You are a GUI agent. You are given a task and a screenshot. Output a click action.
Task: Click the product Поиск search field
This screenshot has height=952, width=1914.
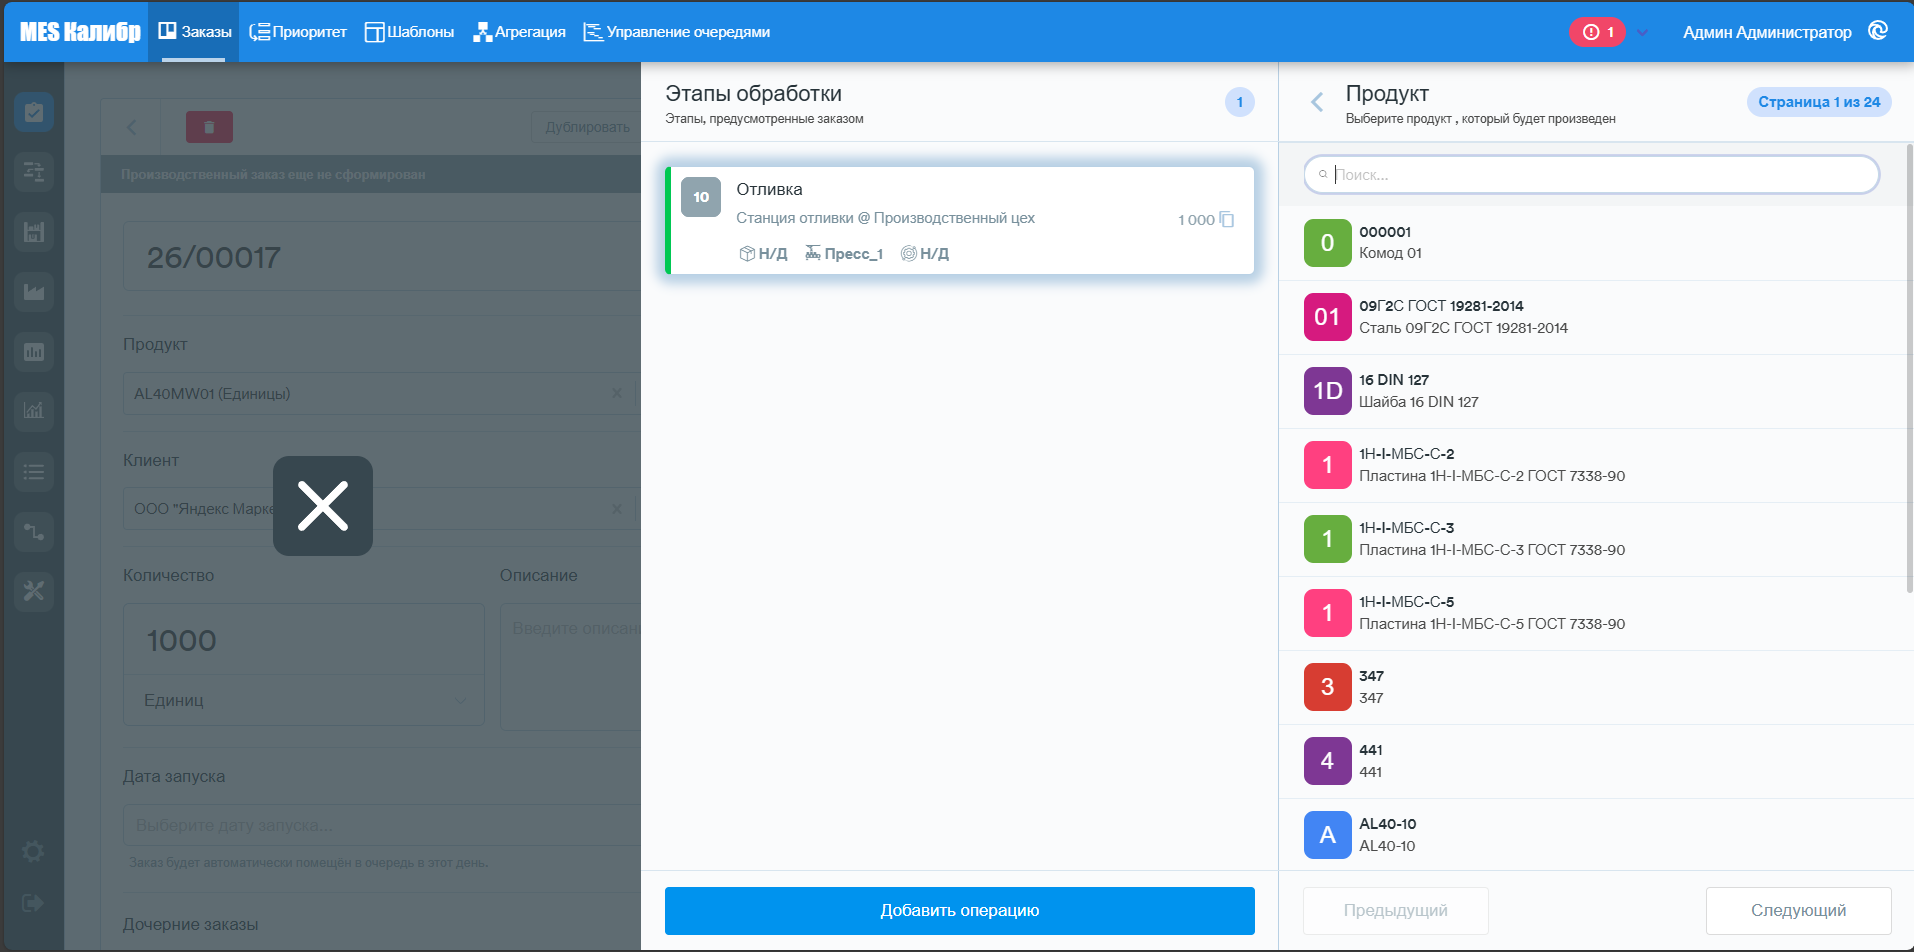(1591, 174)
